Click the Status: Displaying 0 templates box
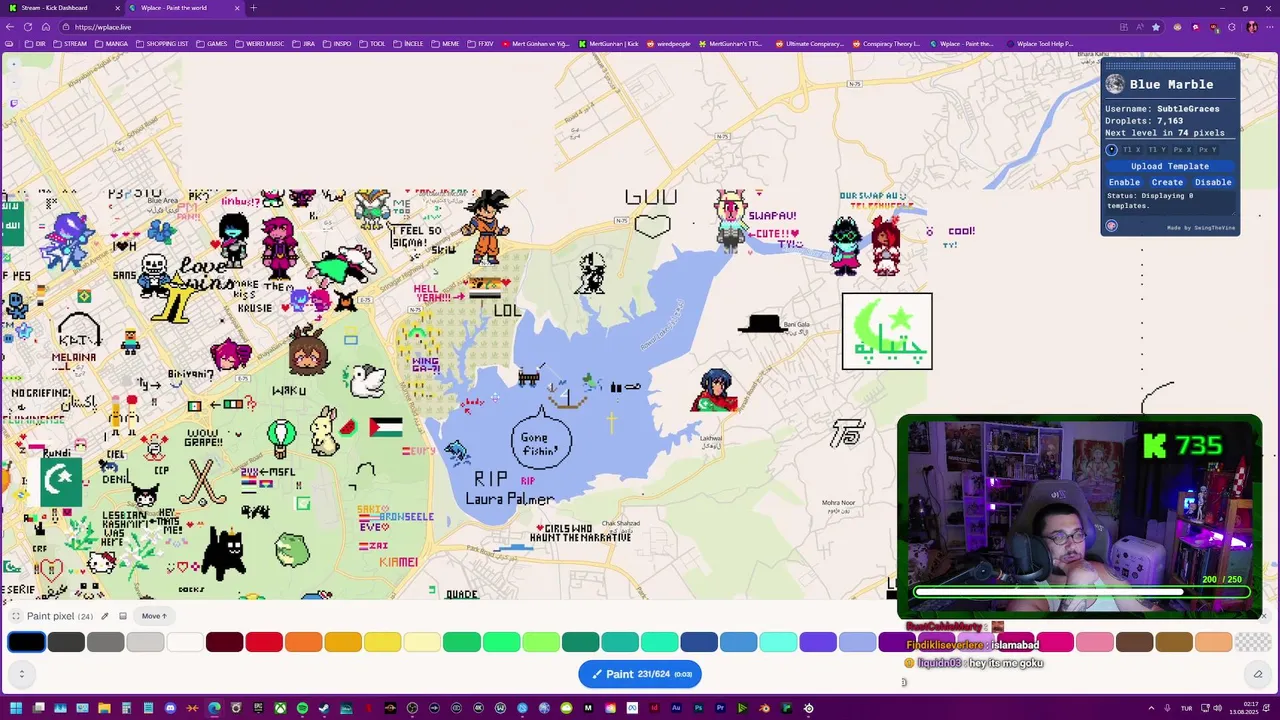 tap(1170, 202)
